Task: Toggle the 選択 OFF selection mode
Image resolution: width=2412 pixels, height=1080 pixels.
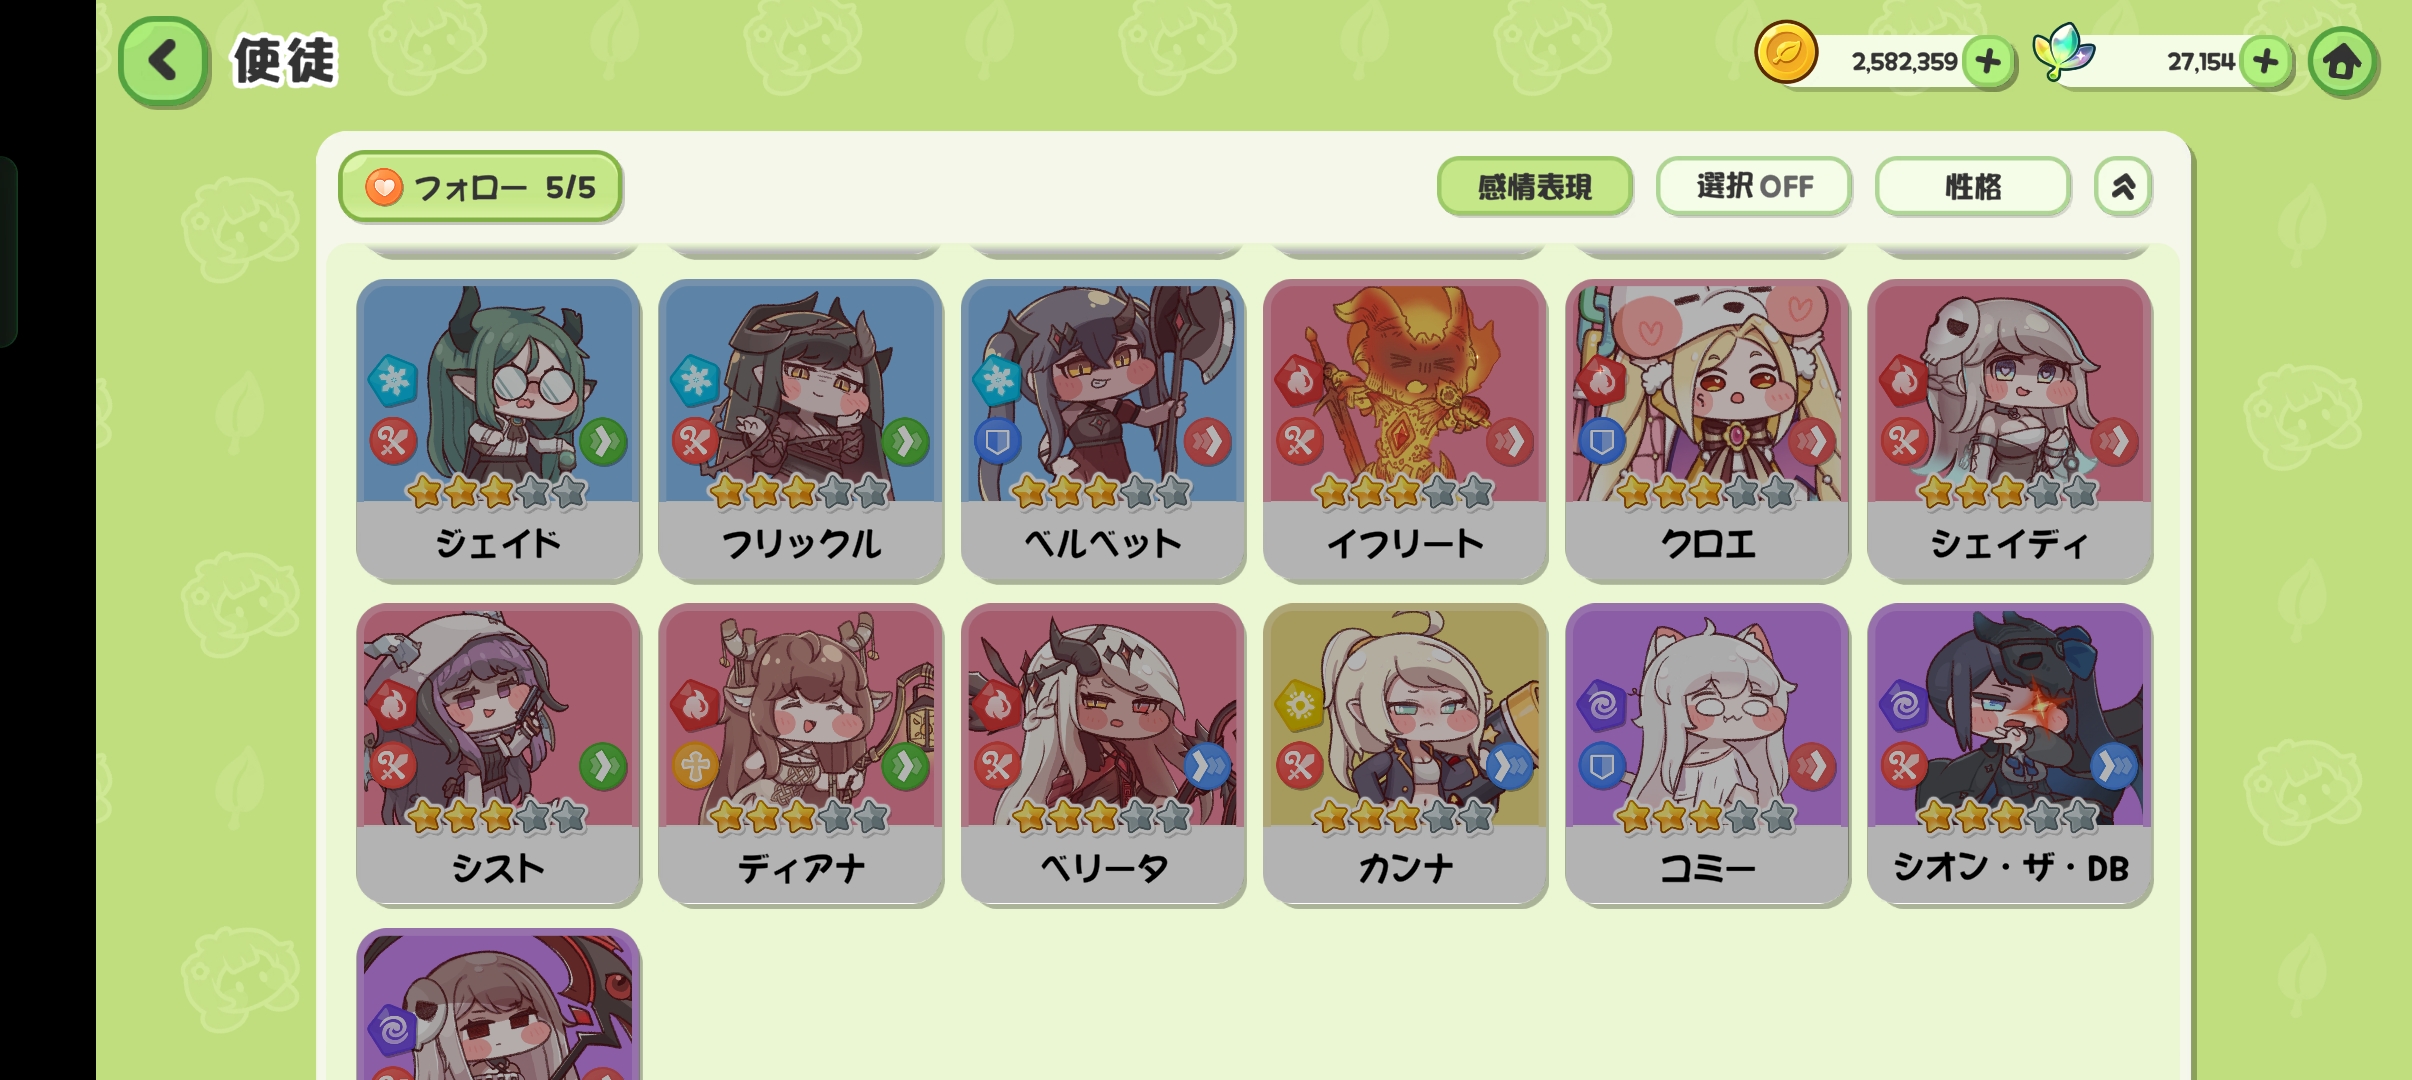Action: (x=1754, y=186)
